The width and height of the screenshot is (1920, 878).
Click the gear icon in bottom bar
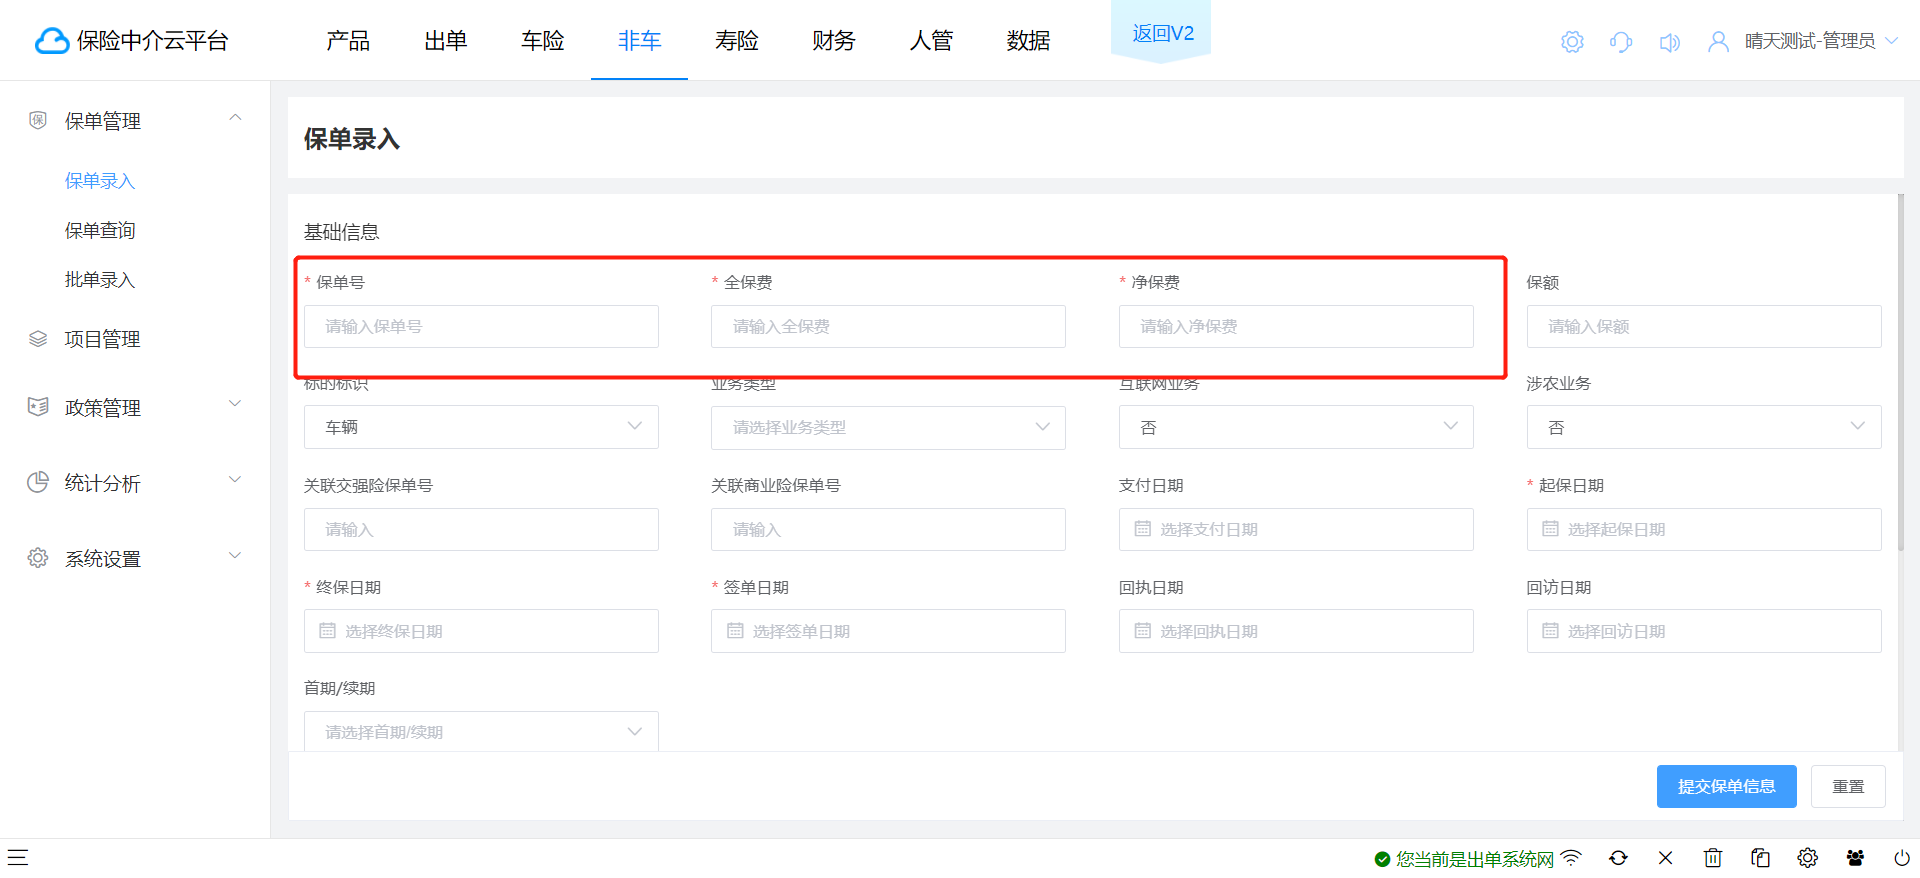point(1807,858)
